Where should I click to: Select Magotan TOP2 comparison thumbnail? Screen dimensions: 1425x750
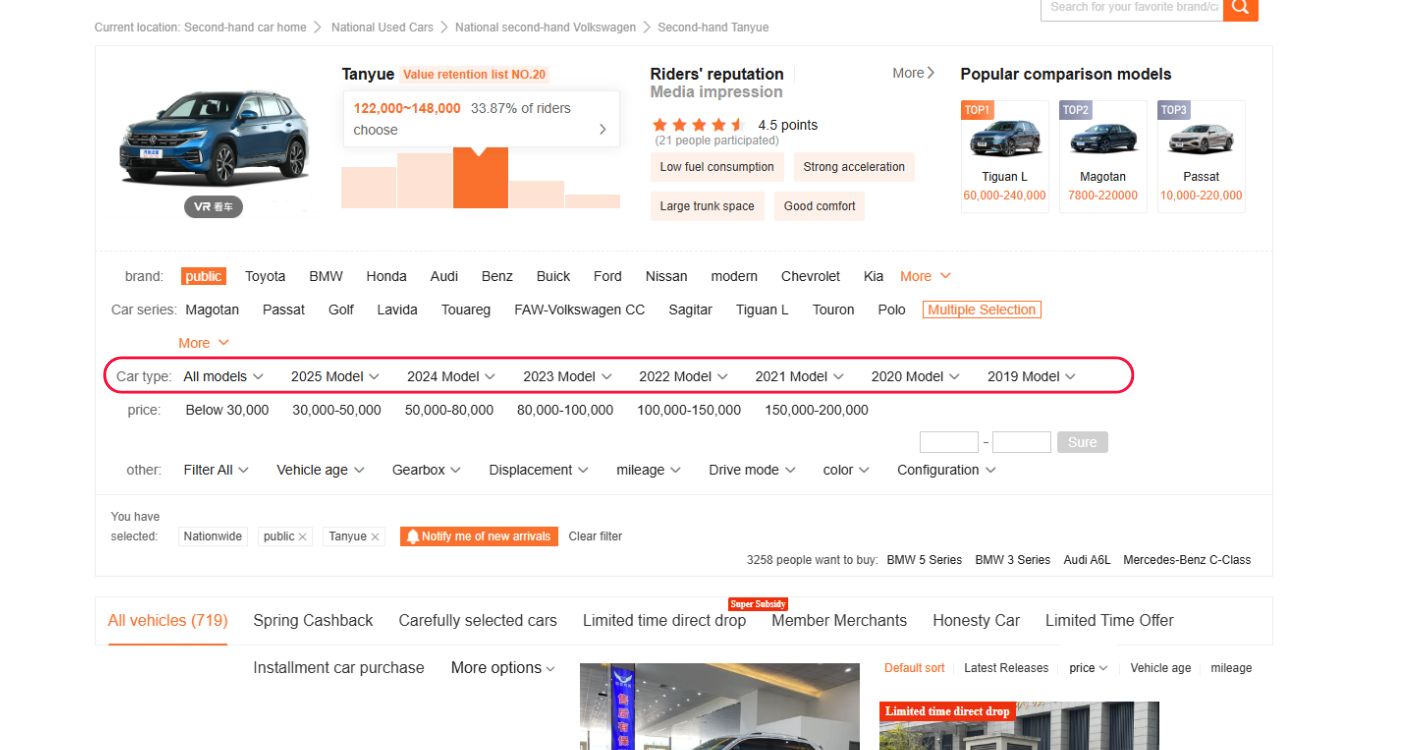pos(1103,137)
